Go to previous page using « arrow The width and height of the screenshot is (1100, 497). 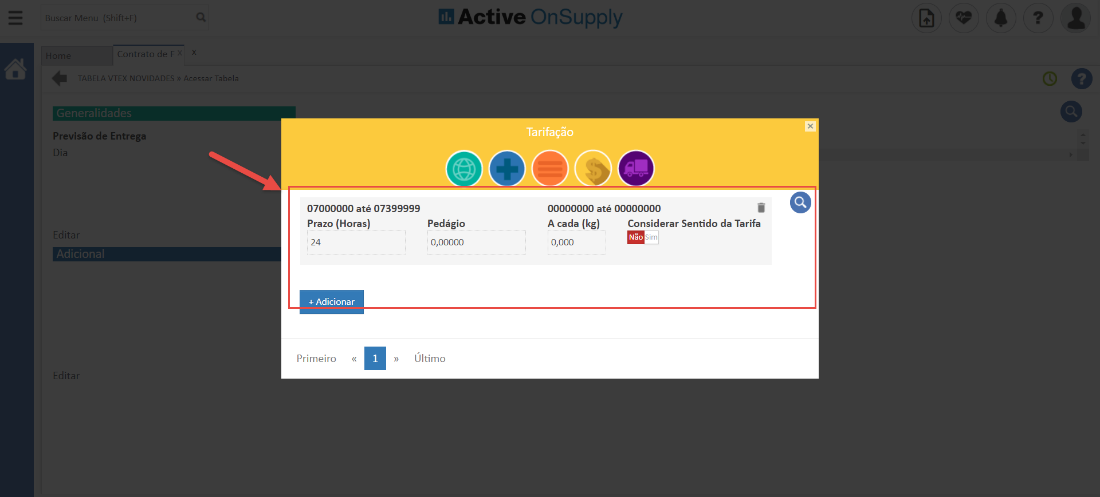point(354,358)
